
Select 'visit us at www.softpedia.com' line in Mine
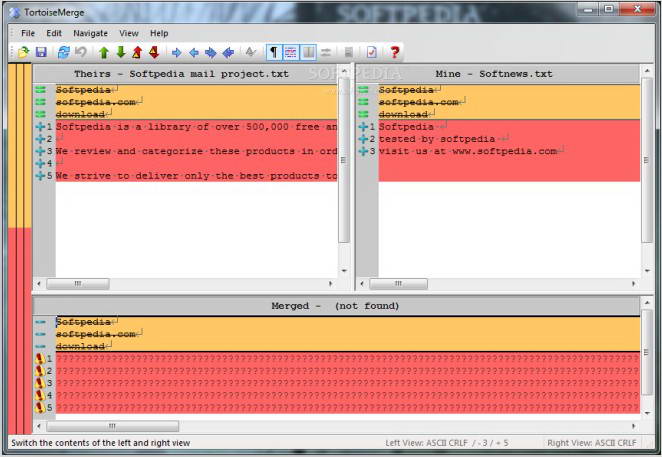pos(509,151)
